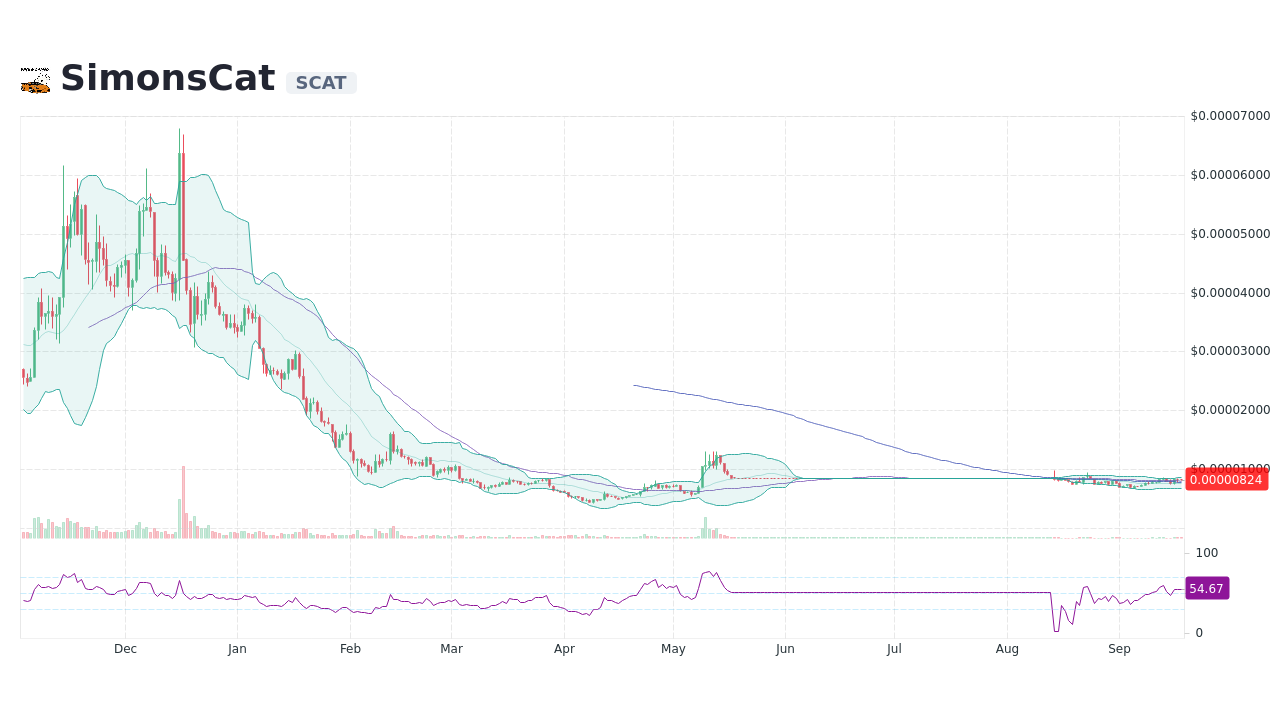Screen dimensions: 1280x720
Task: Open the Dec axis label
Action: pos(125,649)
